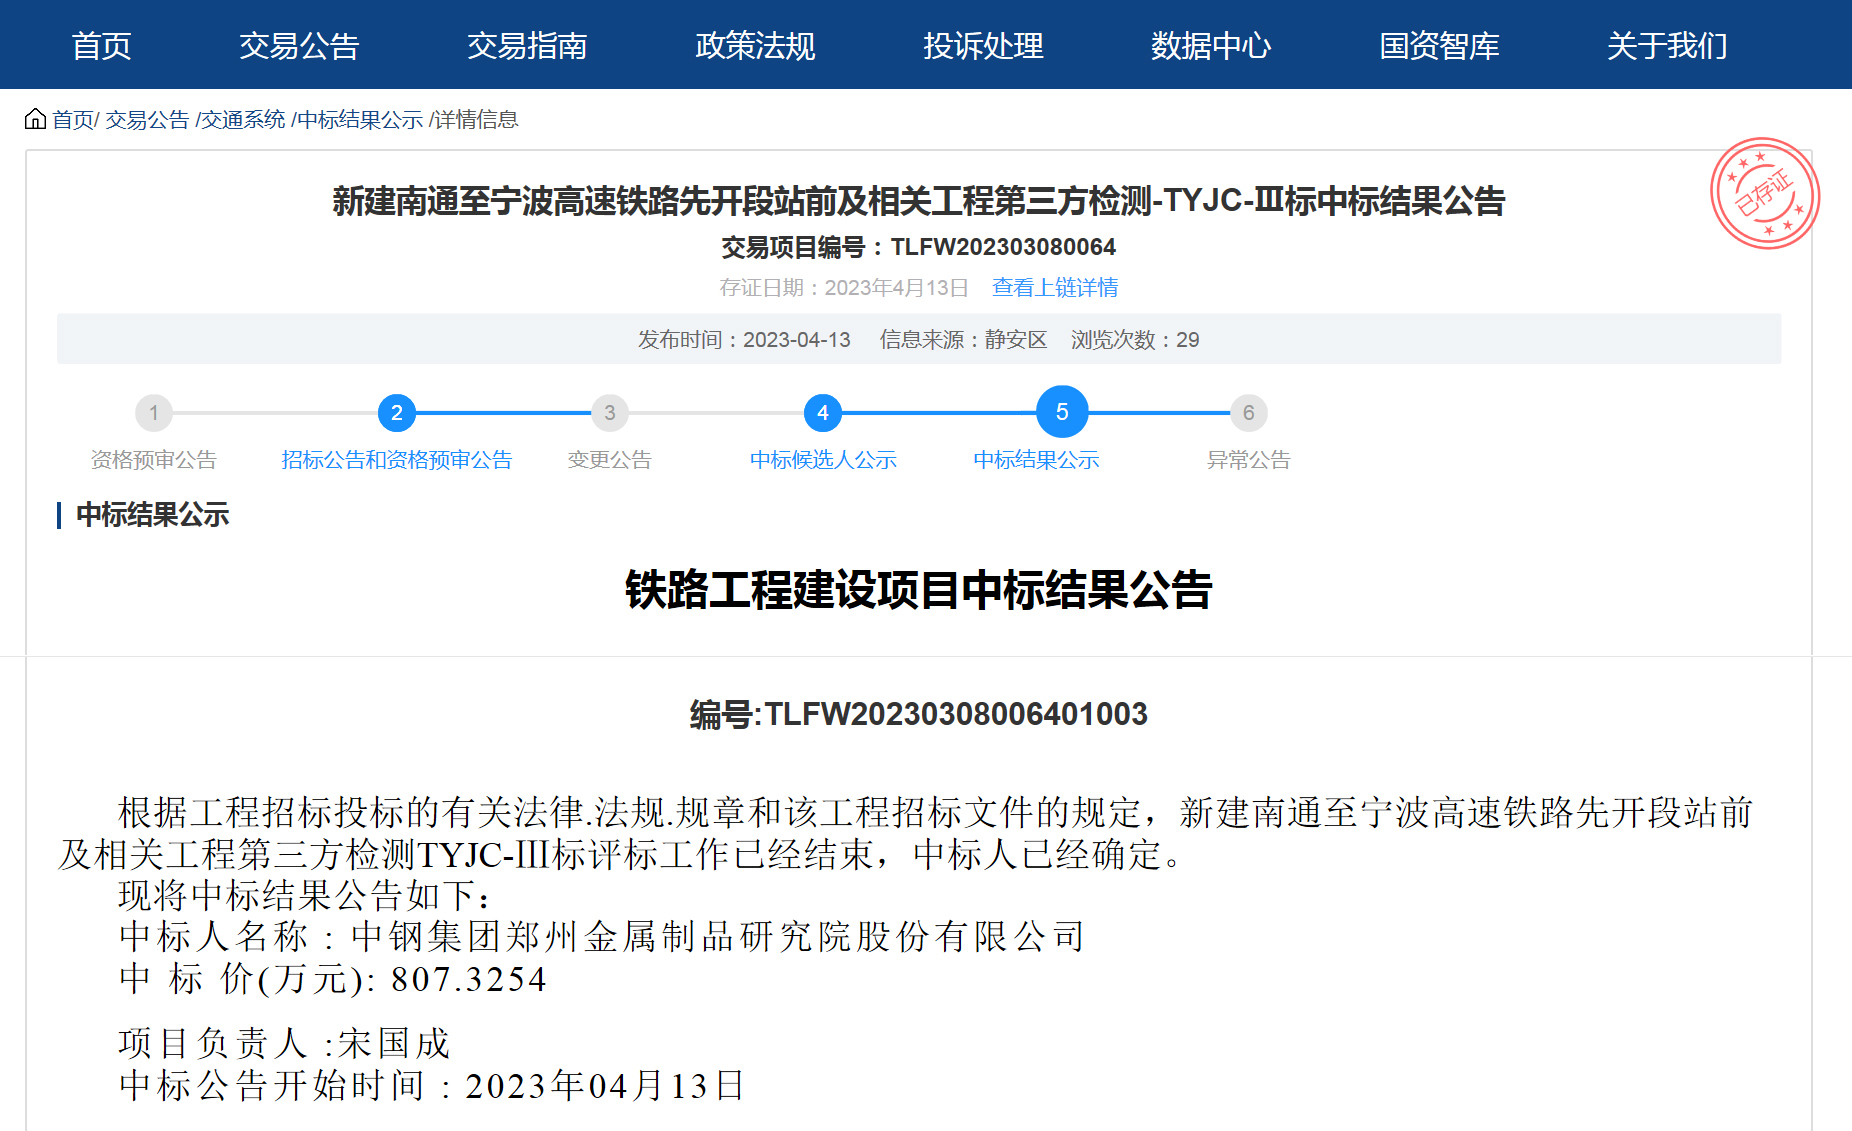Screen dimensions: 1852x1131
Task: Select step 2 circle in progress bar
Action: pyautogui.click(x=397, y=413)
